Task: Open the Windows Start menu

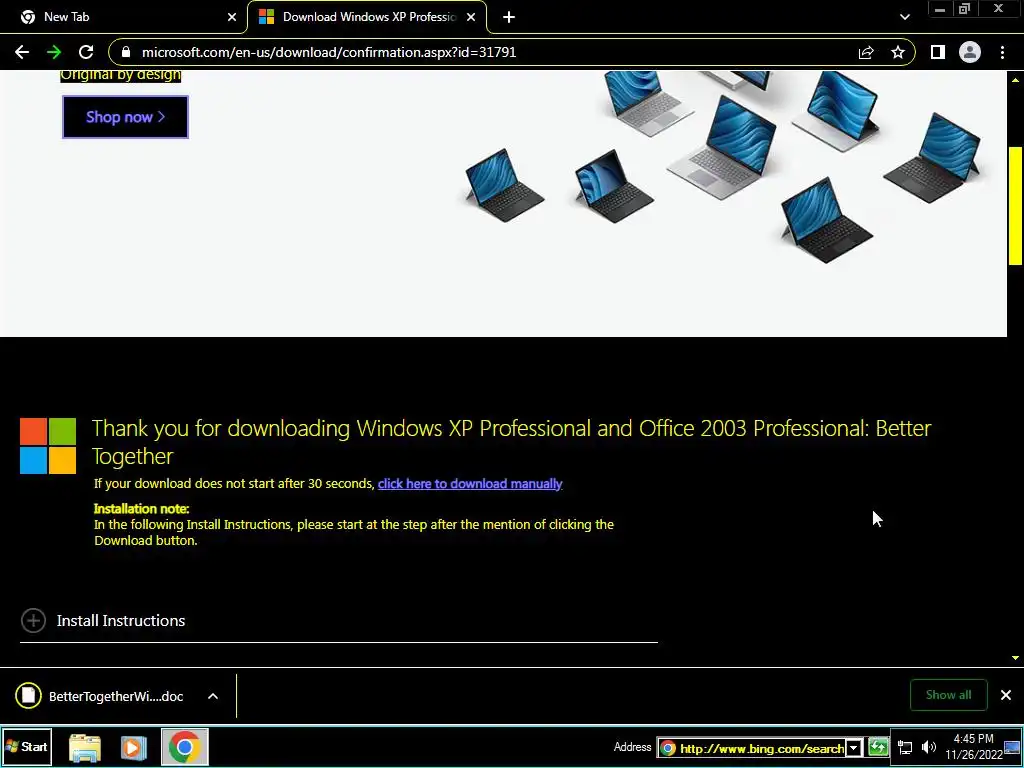Action: pyautogui.click(x=27, y=746)
